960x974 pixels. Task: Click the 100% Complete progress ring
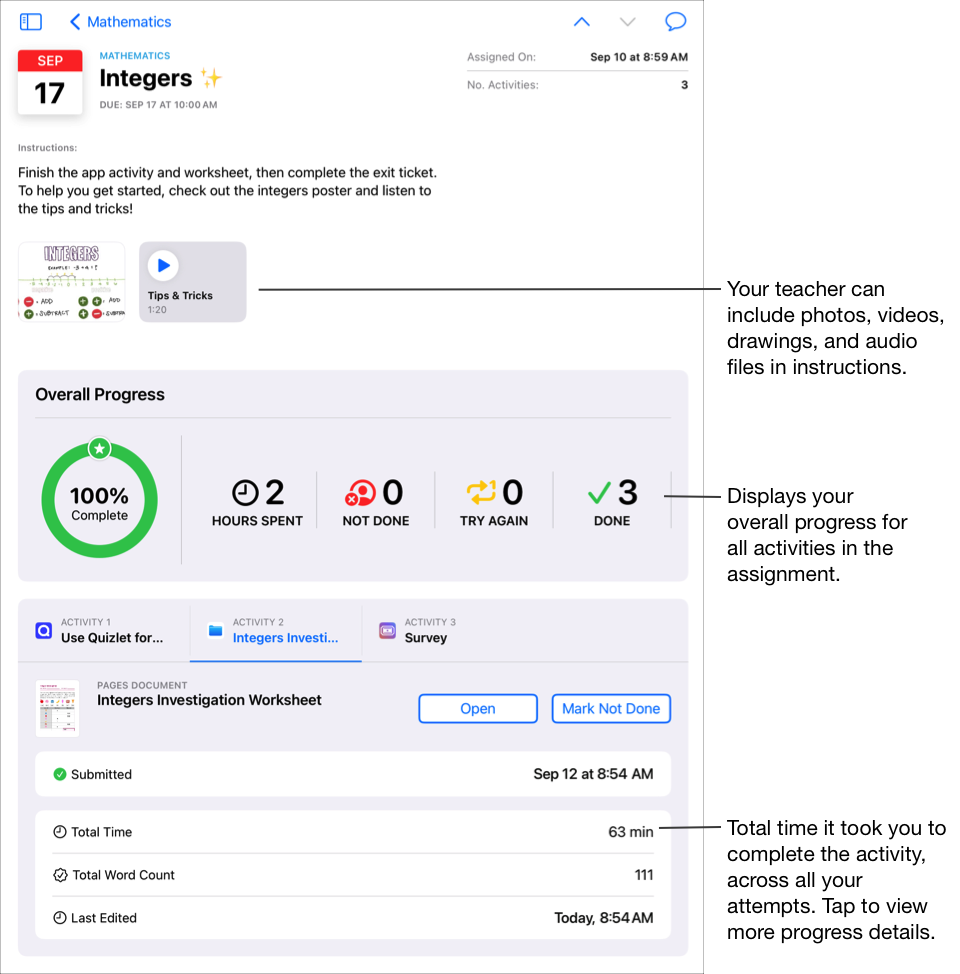(99, 497)
